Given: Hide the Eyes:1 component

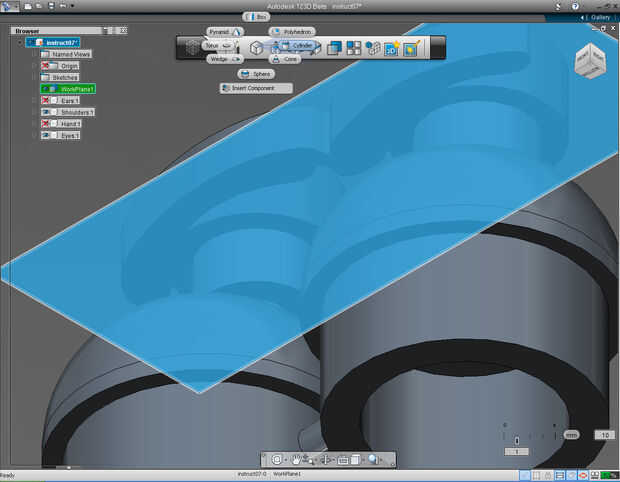Looking at the screenshot, I should [45, 136].
